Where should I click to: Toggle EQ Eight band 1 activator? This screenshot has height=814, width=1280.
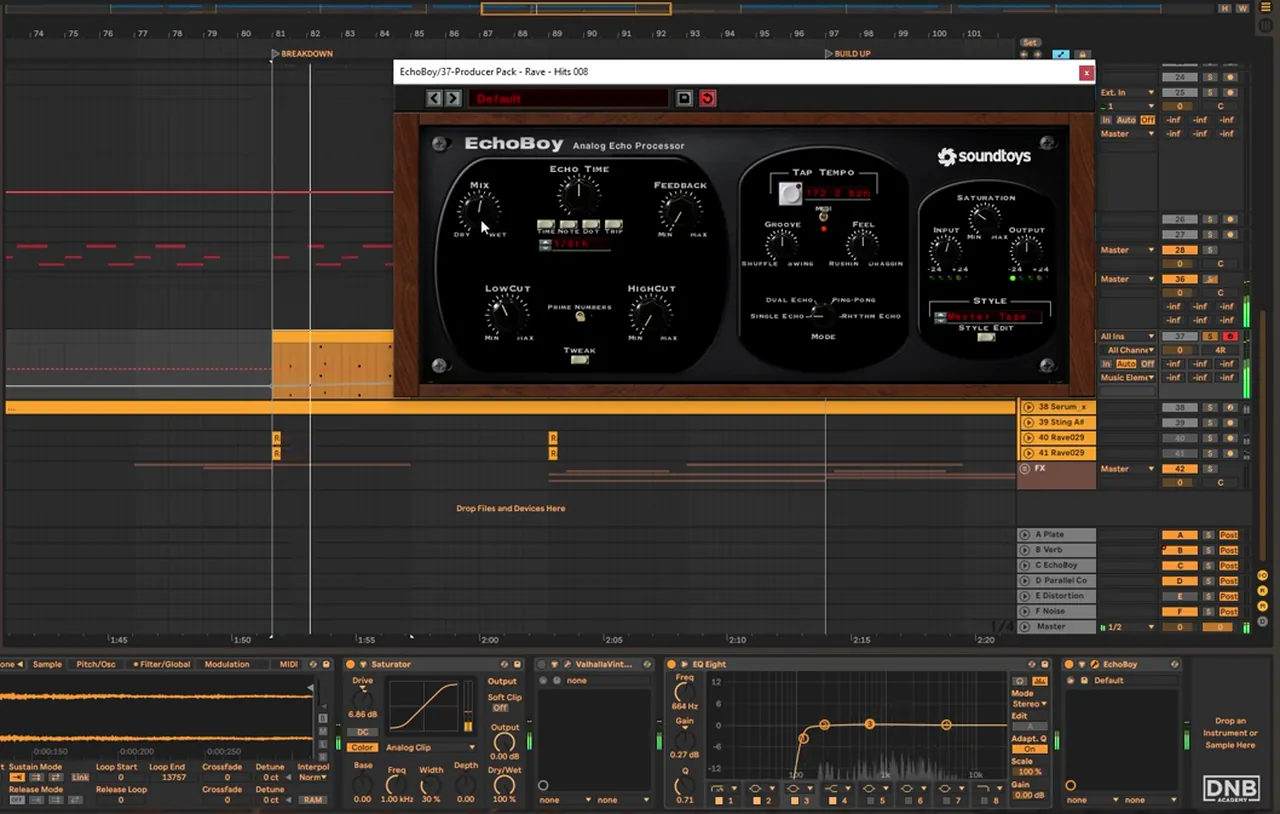click(719, 800)
